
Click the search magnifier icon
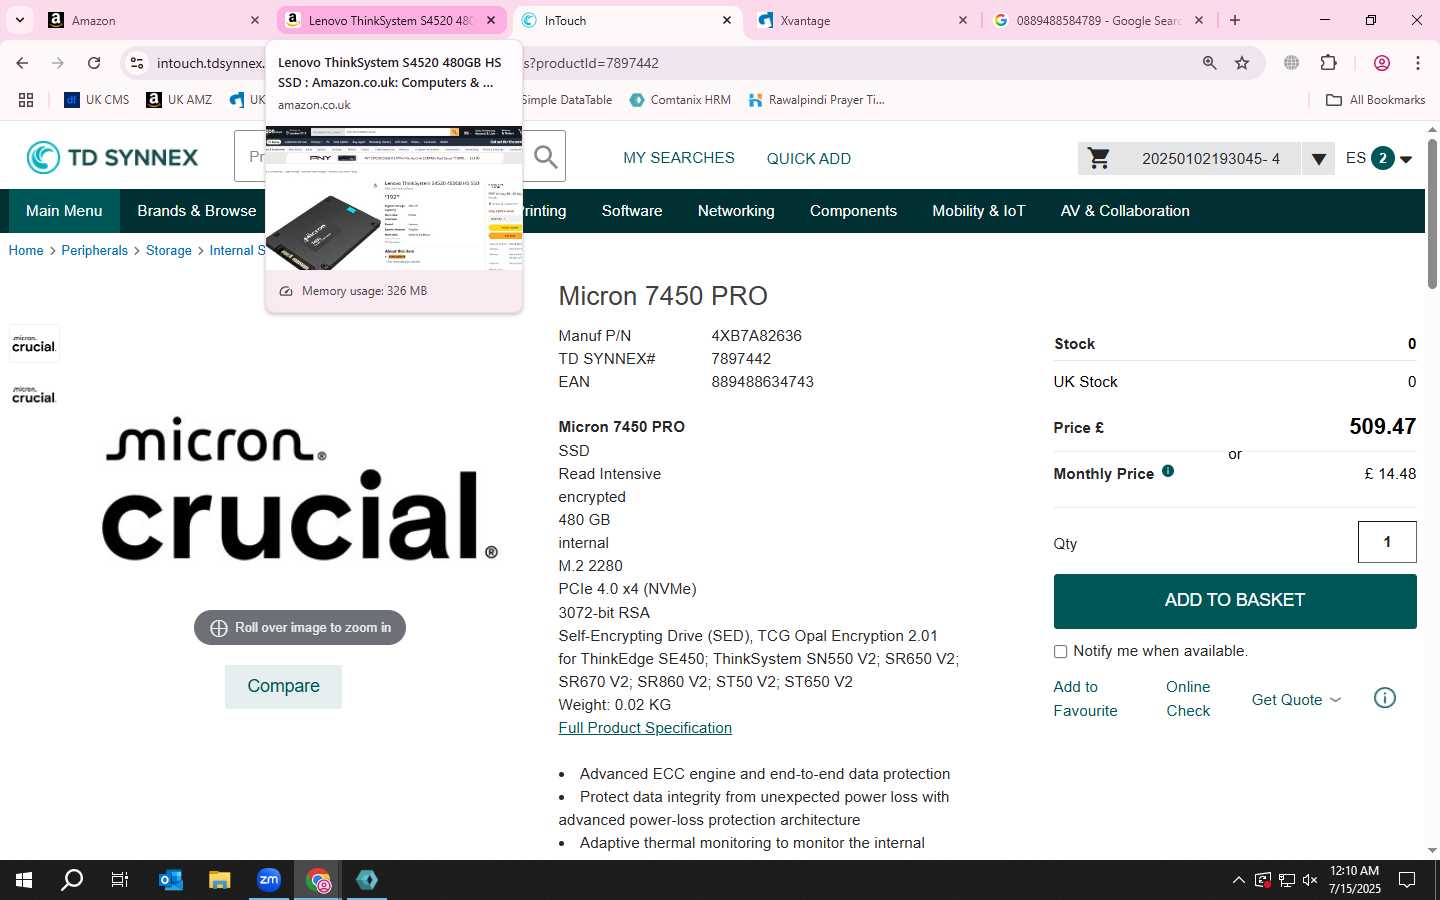pyautogui.click(x=546, y=157)
